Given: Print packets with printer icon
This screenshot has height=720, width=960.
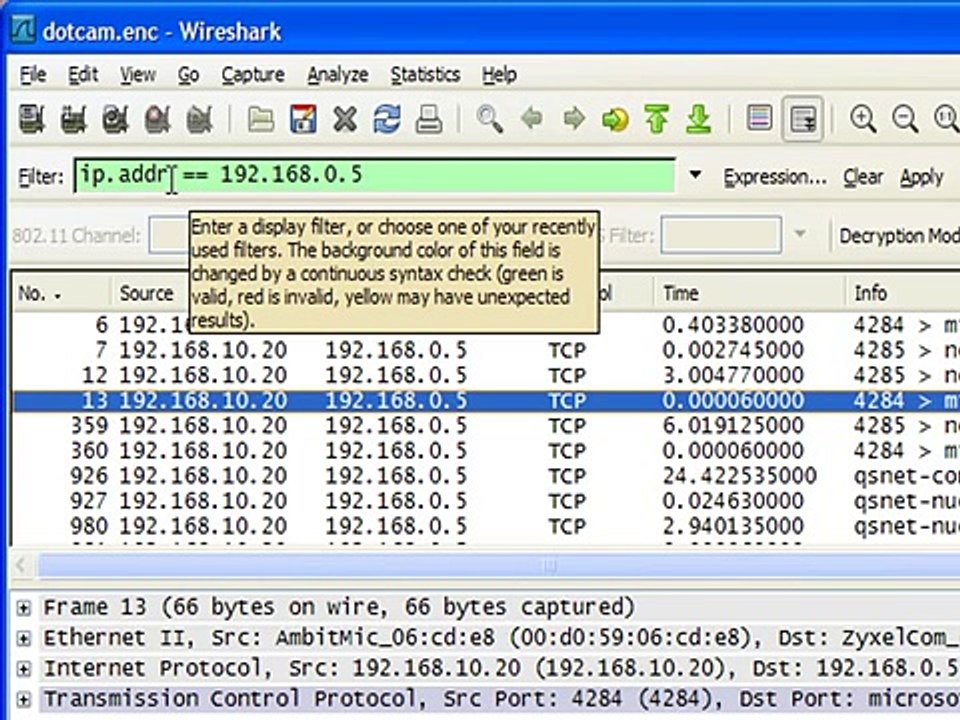Looking at the screenshot, I should coord(429,119).
